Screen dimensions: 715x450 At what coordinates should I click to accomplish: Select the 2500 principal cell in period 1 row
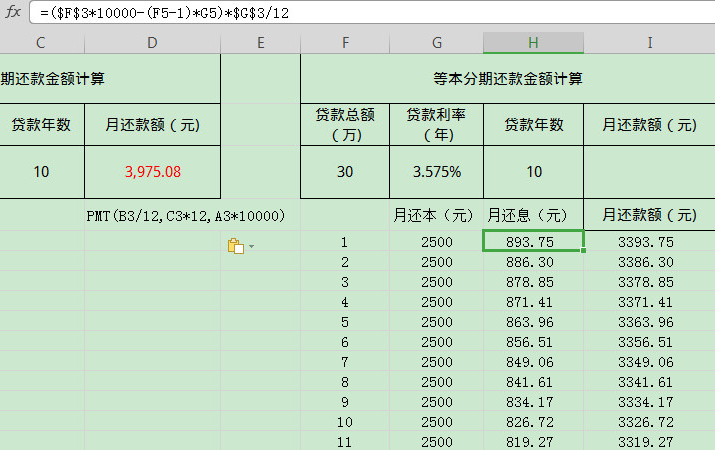pyautogui.click(x=436, y=242)
